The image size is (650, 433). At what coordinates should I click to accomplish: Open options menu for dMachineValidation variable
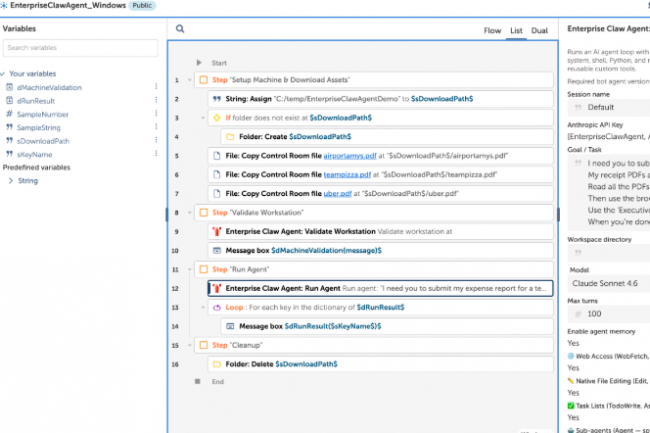click(x=156, y=86)
